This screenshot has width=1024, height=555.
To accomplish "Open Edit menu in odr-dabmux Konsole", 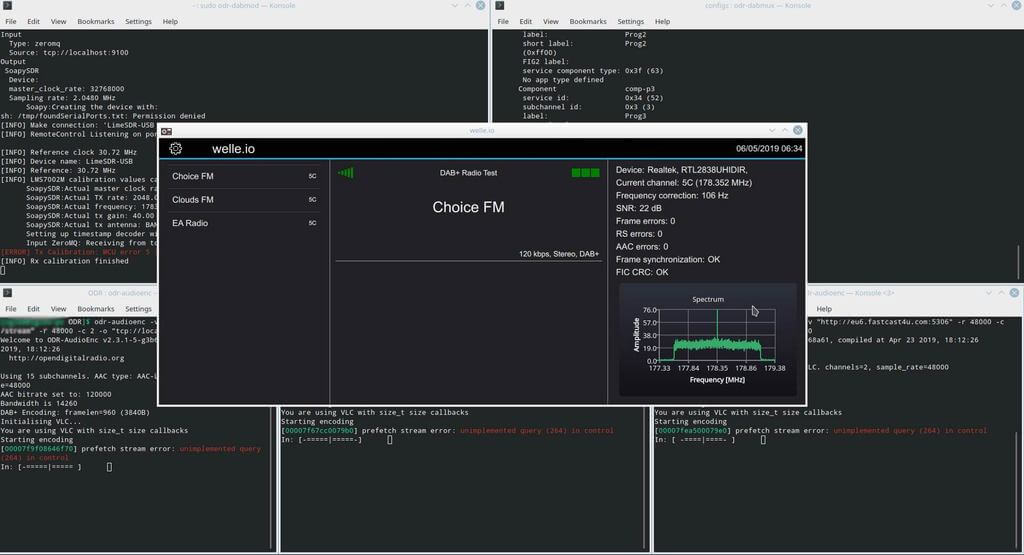I will click(526, 21).
